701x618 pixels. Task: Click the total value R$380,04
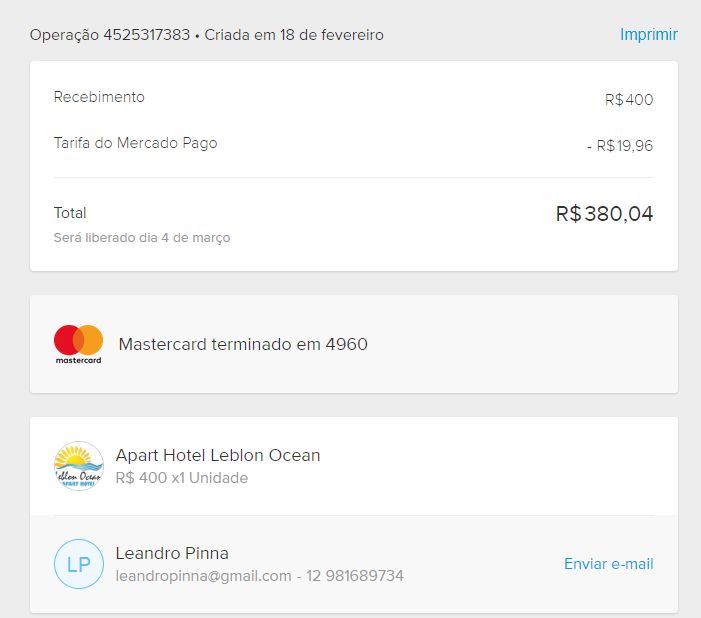[x=604, y=214]
